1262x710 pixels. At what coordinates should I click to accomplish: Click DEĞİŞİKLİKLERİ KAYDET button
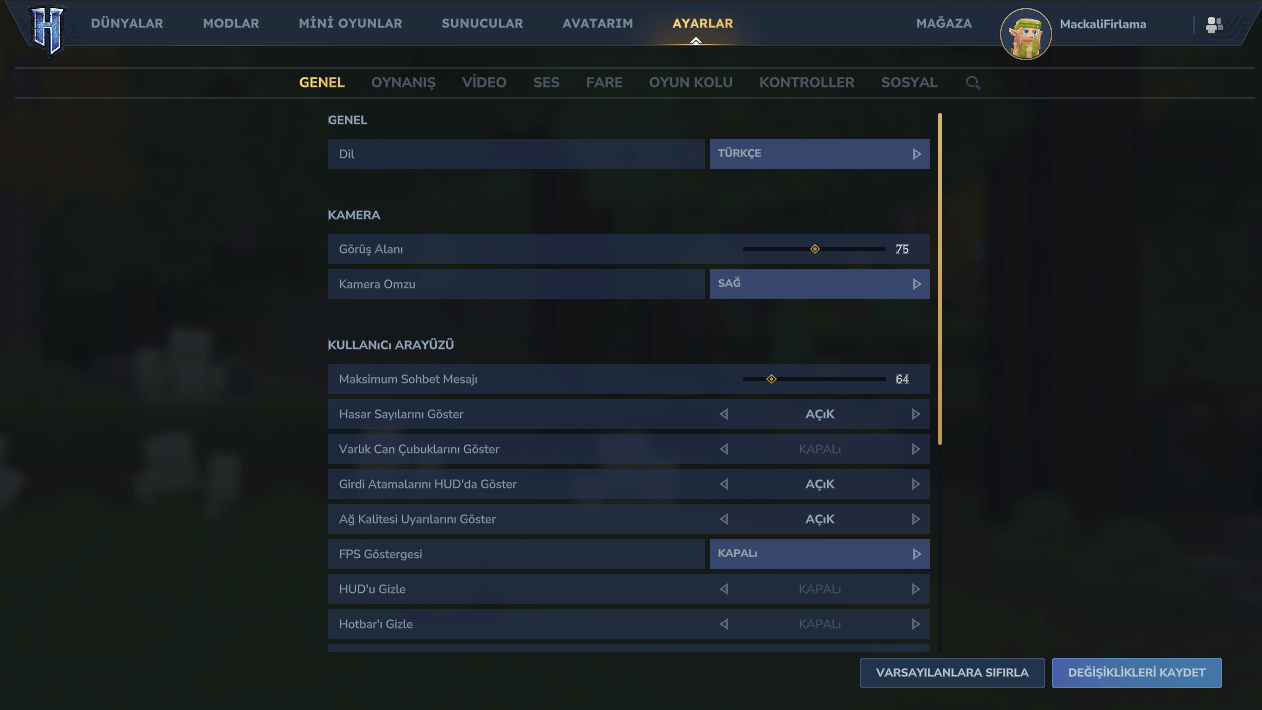pos(1137,673)
